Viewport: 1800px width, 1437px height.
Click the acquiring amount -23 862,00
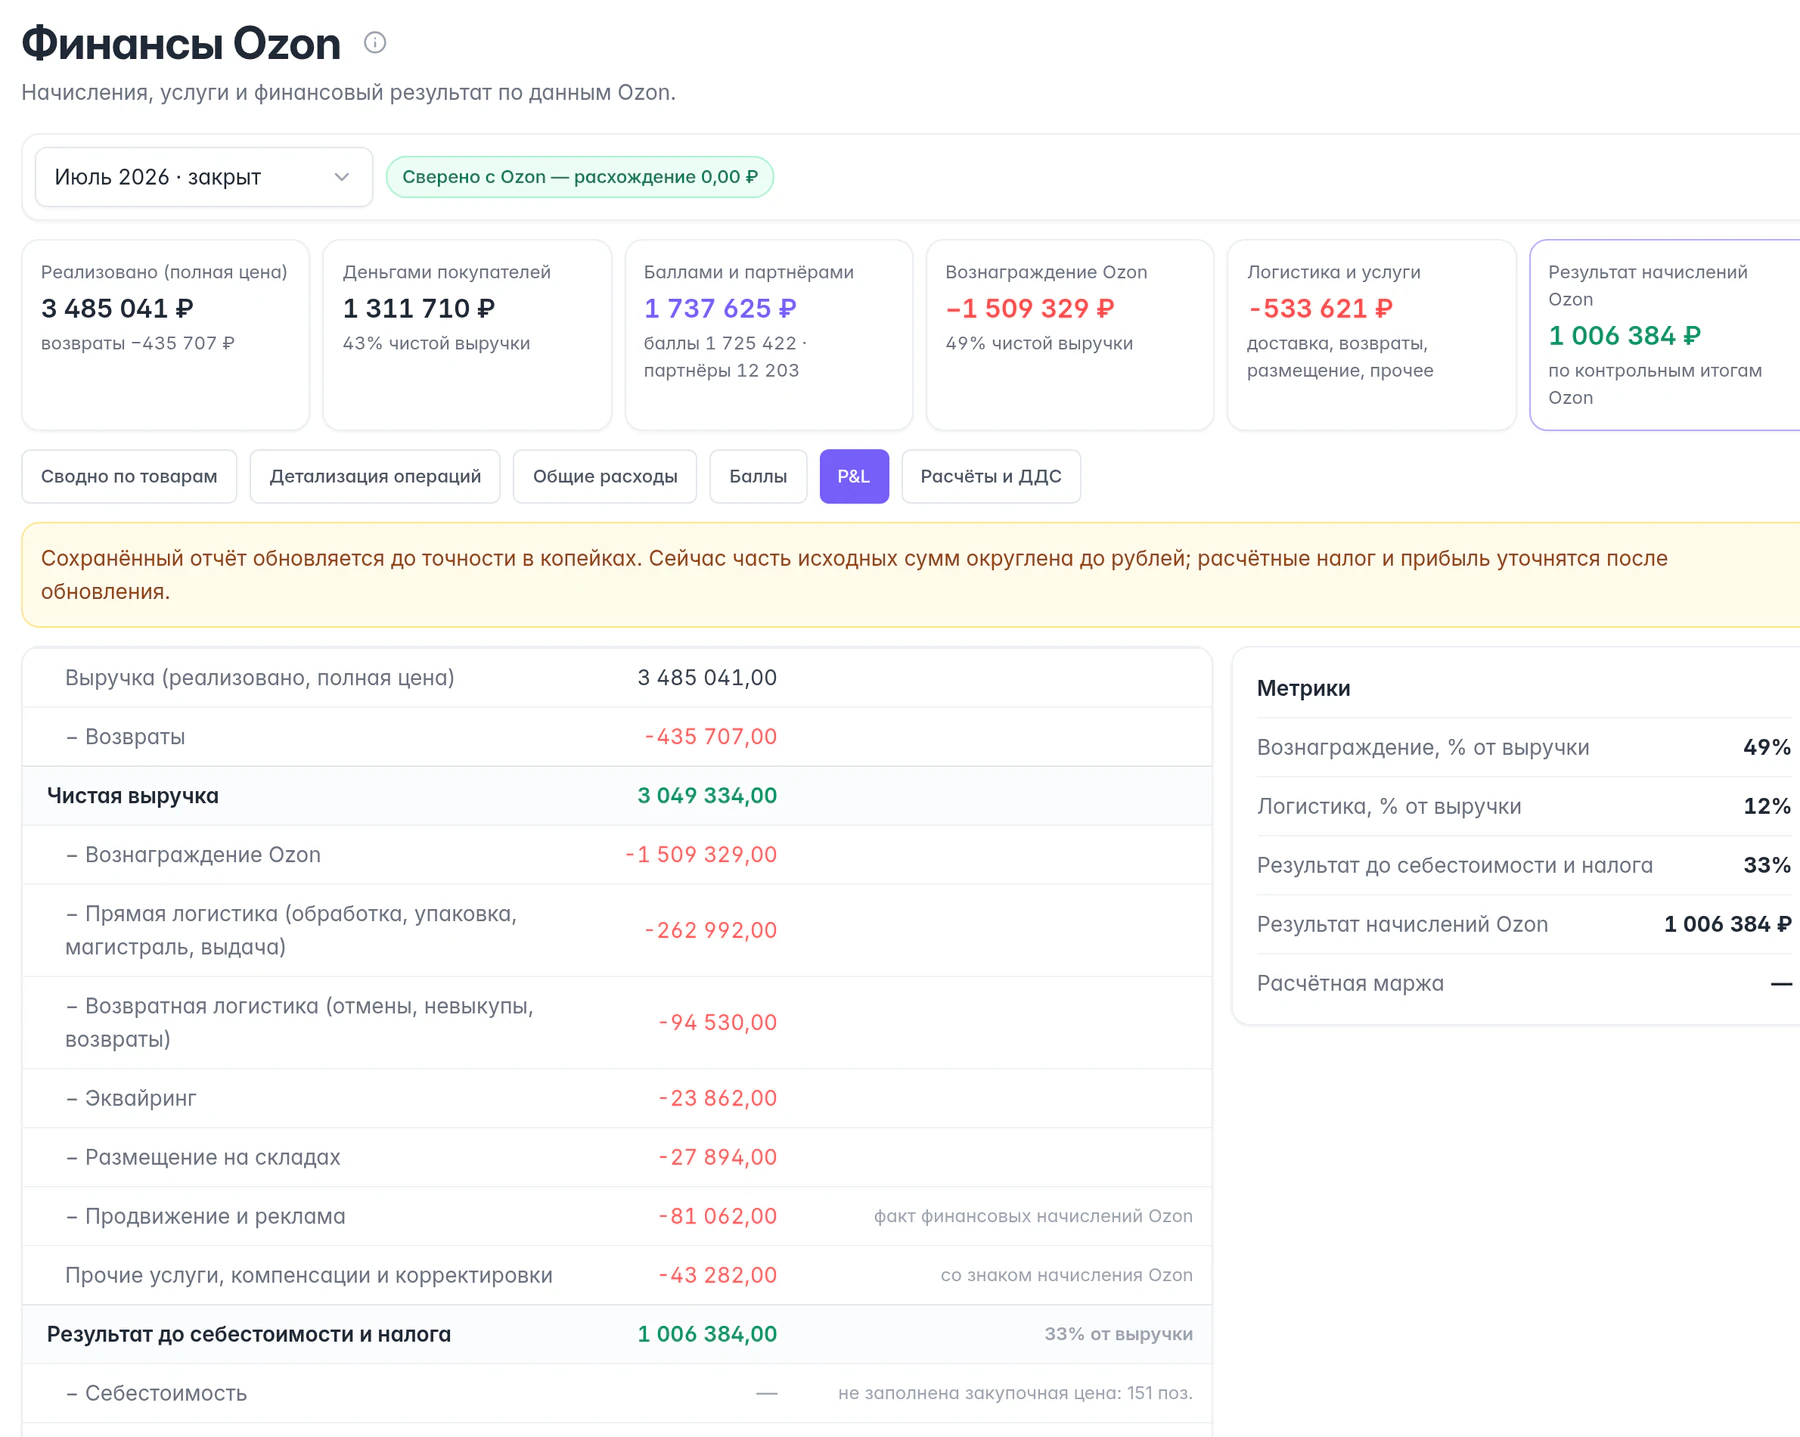(x=717, y=1098)
